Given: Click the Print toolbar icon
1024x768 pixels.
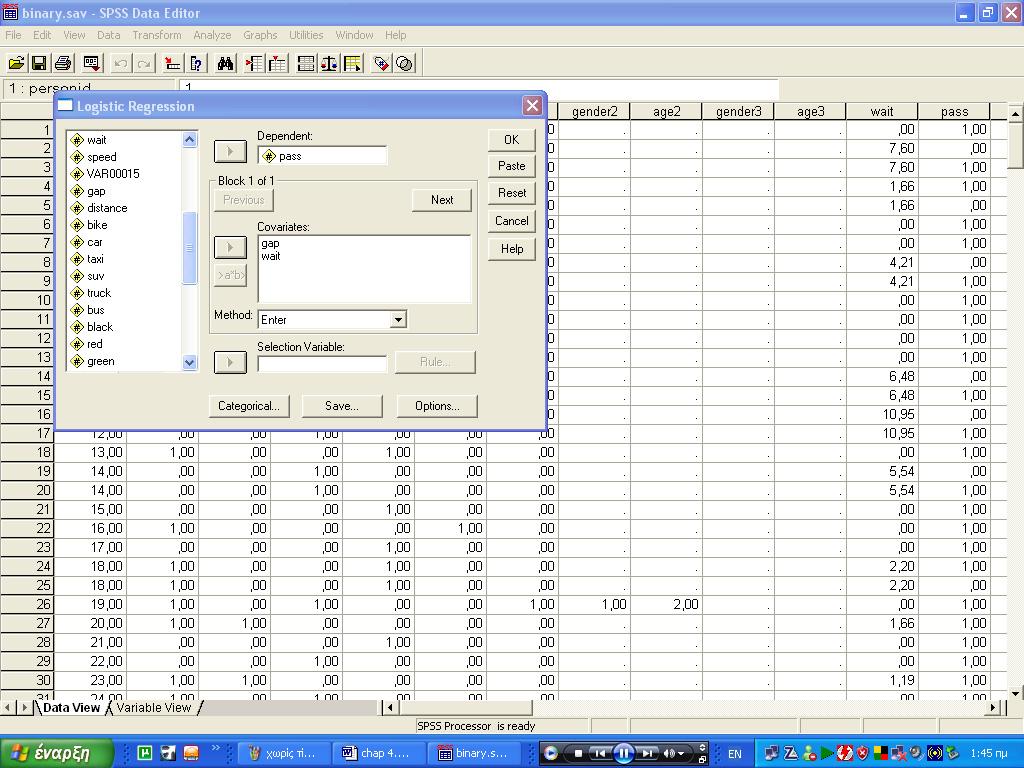Looking at the screenshot, I should 63,63.
